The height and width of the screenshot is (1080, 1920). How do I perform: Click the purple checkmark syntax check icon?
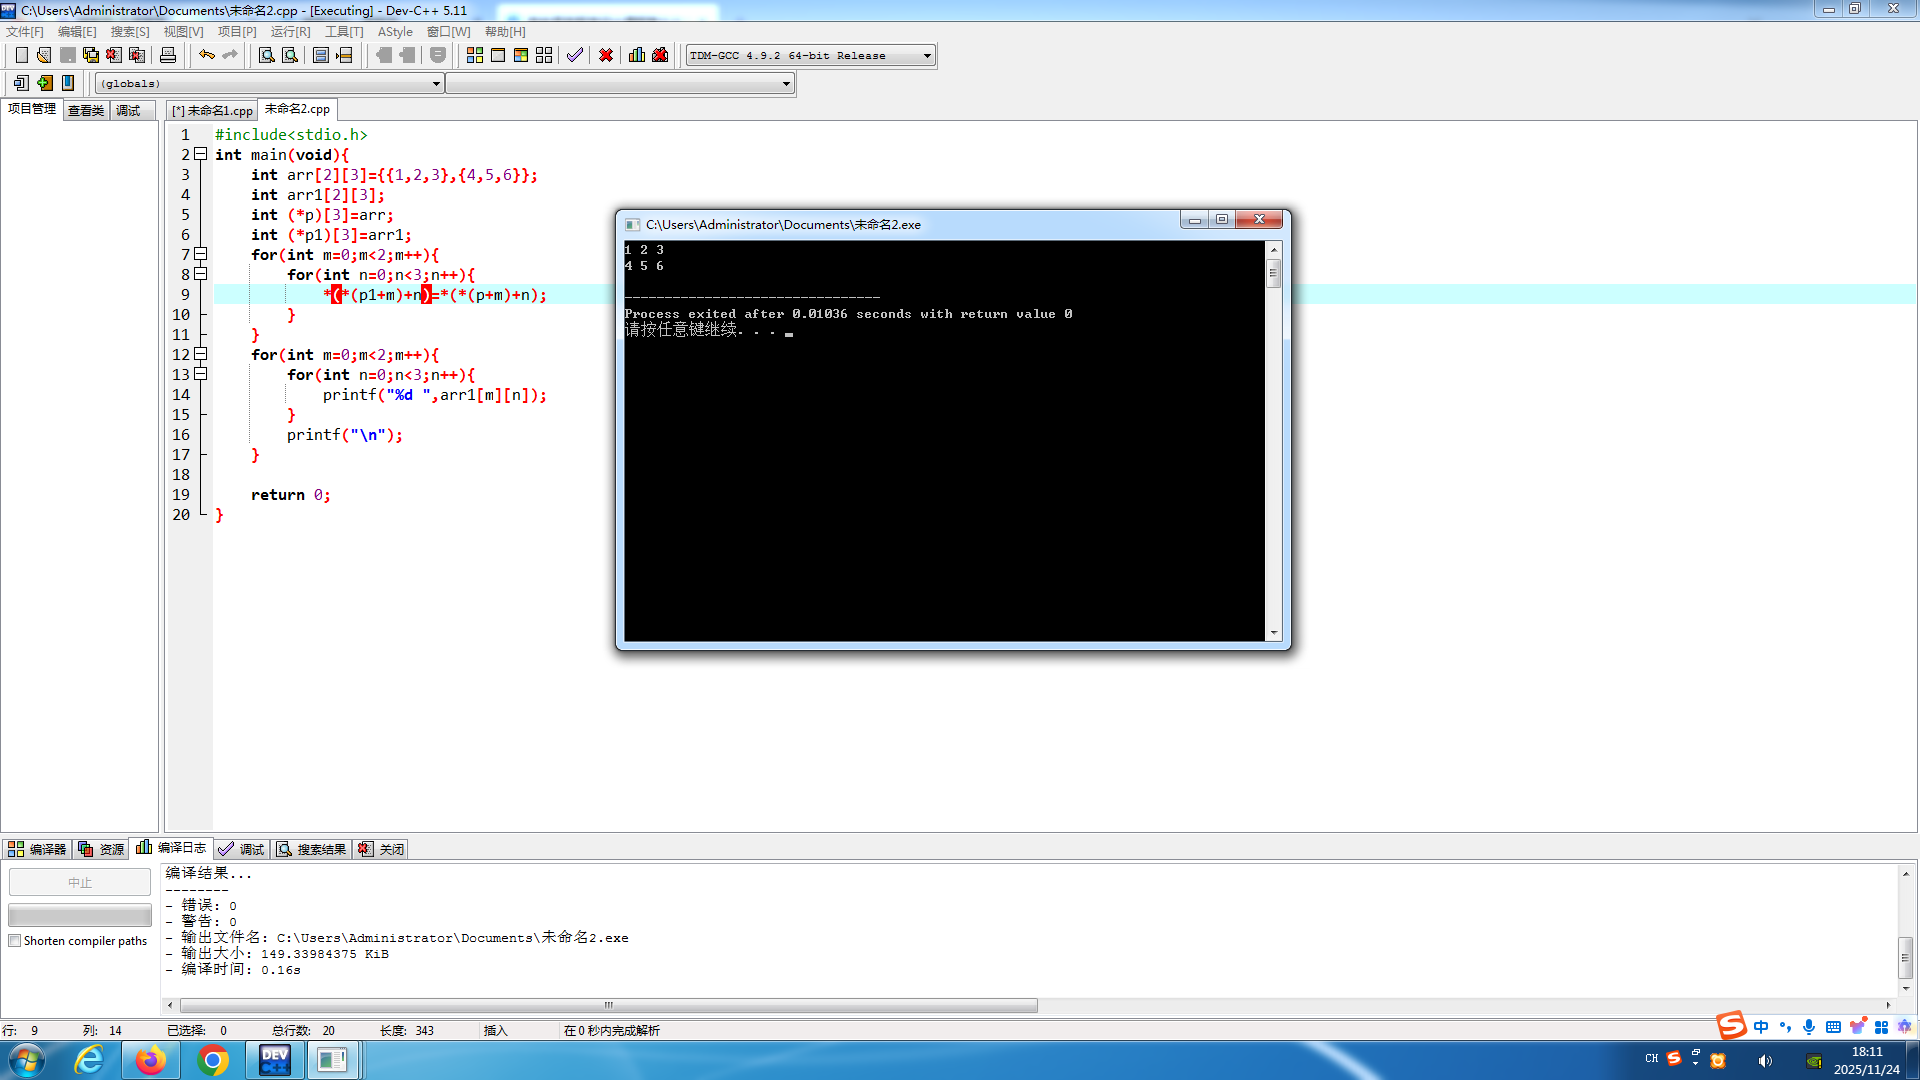pos(574,55)
